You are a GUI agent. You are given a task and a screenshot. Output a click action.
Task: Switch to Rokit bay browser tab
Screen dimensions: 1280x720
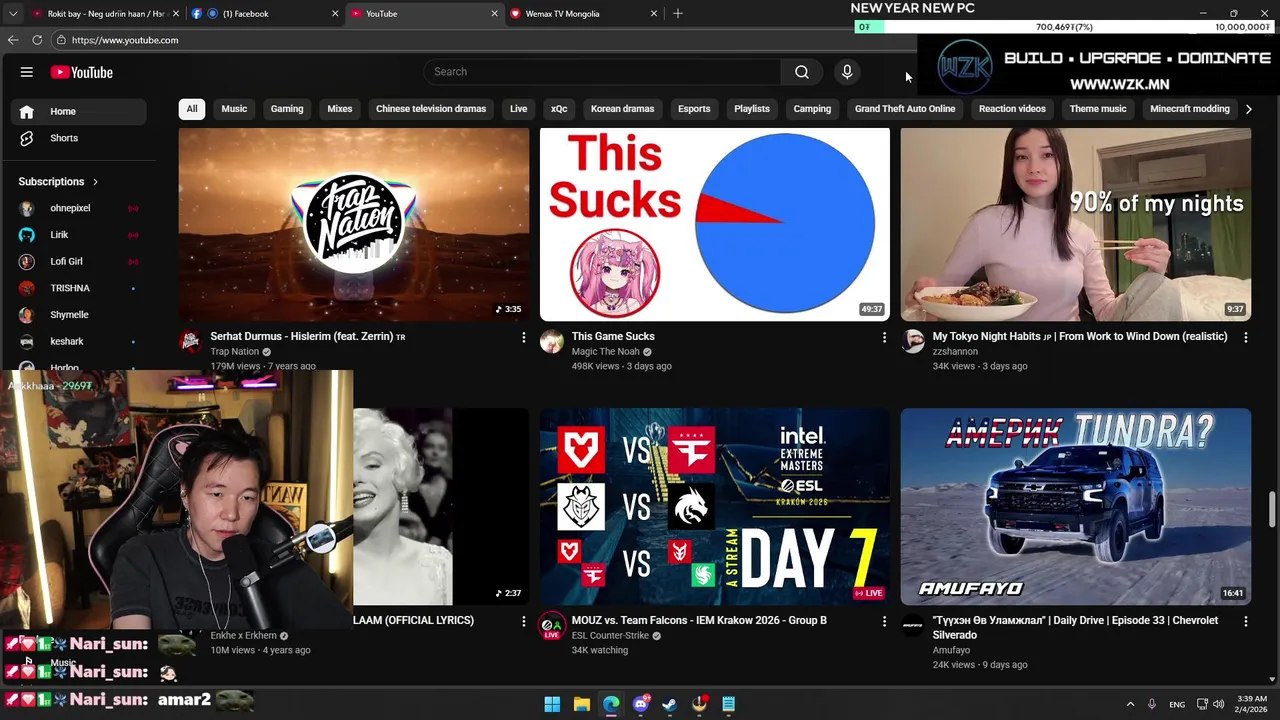click(104, 13)
